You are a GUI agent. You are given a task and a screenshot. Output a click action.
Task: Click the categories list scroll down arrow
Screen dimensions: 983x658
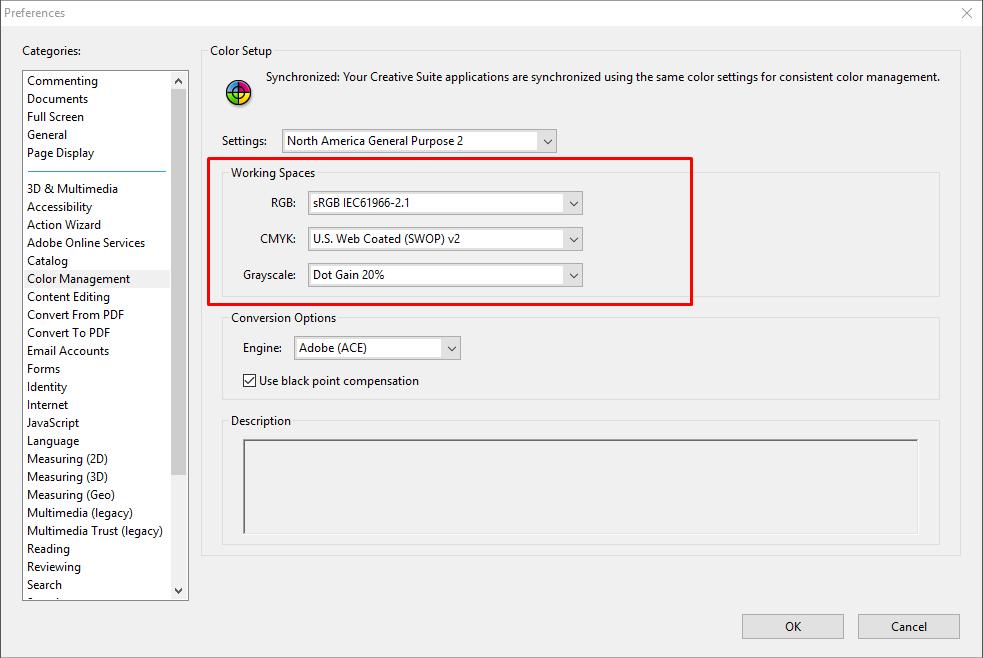179,590
